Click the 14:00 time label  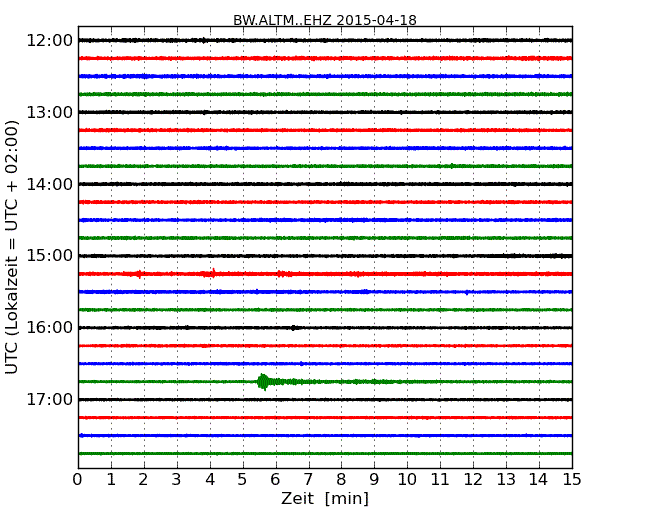click(x=50, y=184)
